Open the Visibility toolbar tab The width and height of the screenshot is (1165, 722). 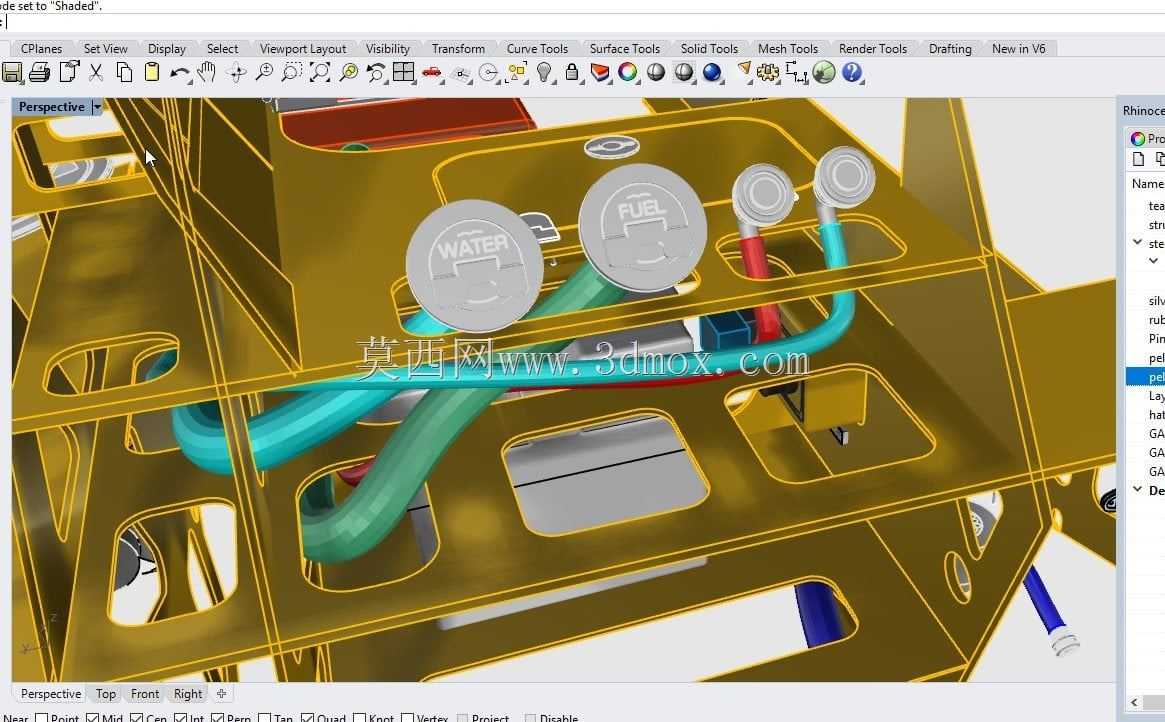click(x=387, y=48)
